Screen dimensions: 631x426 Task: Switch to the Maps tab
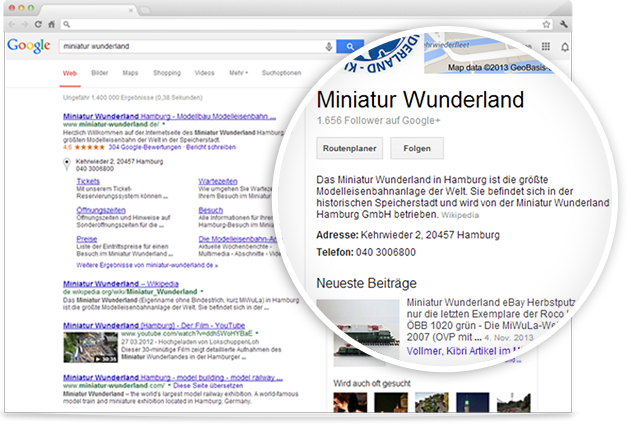(130, 73)
